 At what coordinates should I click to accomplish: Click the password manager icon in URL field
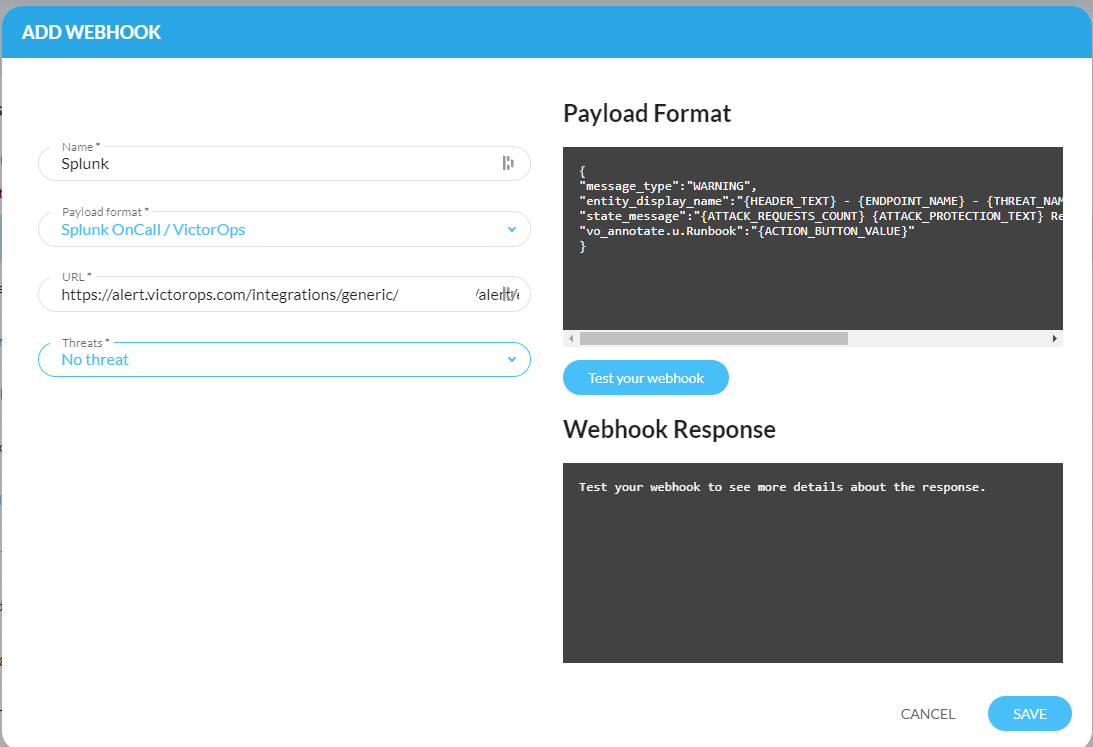pos(508,294)
